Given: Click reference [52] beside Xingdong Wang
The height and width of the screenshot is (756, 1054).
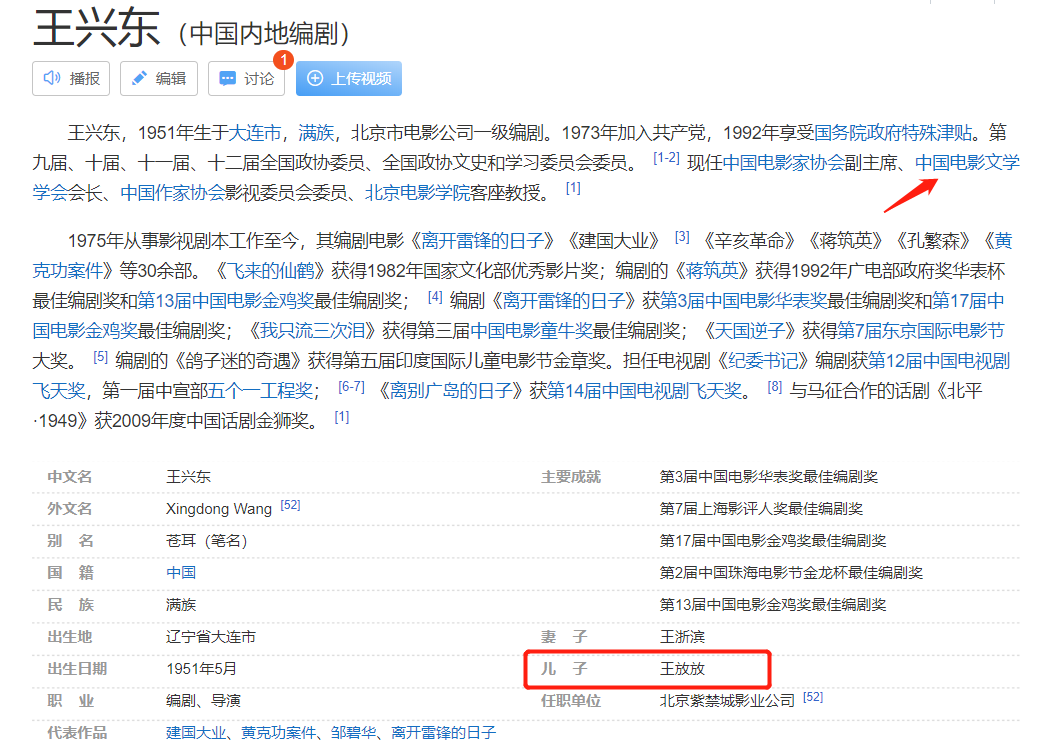Looking at the screenshot, I should (x=290, y=505).
